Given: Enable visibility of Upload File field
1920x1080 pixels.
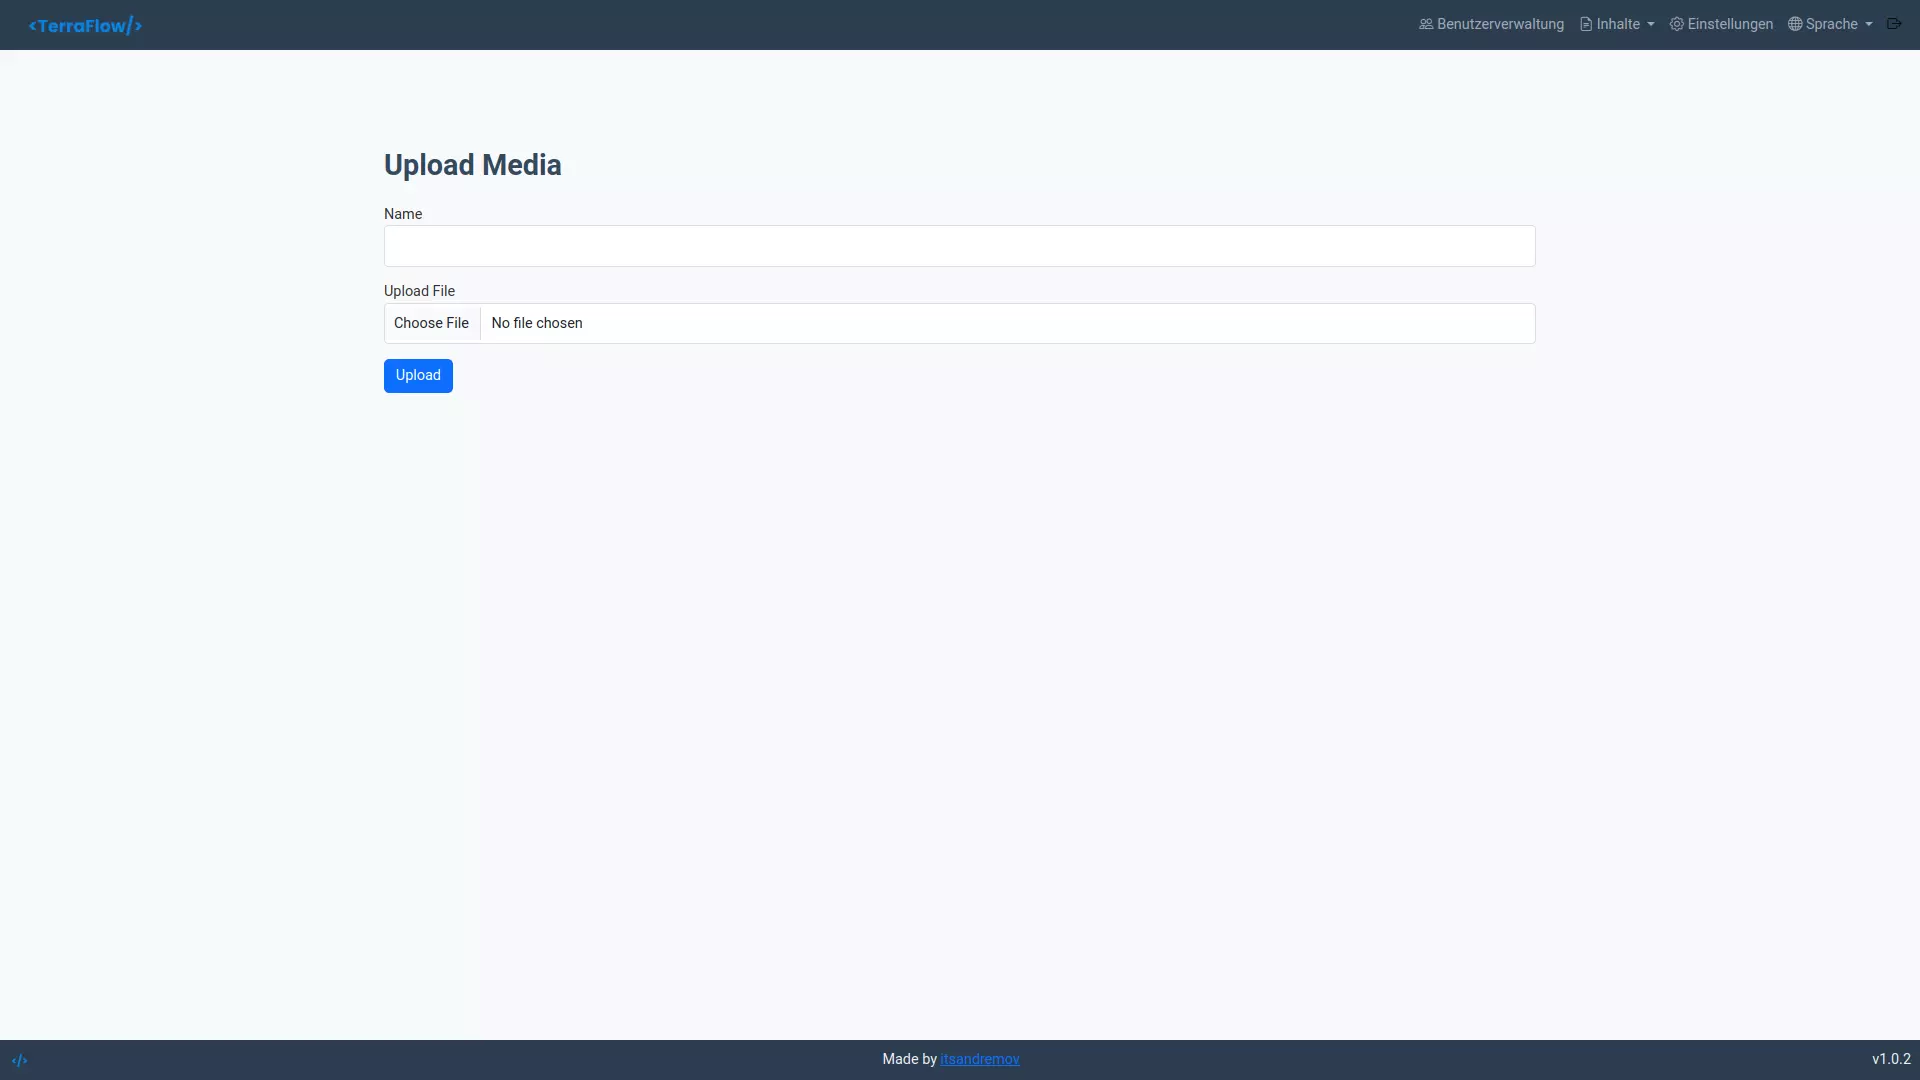Looking at the screenshot, I should click(960, 323).
